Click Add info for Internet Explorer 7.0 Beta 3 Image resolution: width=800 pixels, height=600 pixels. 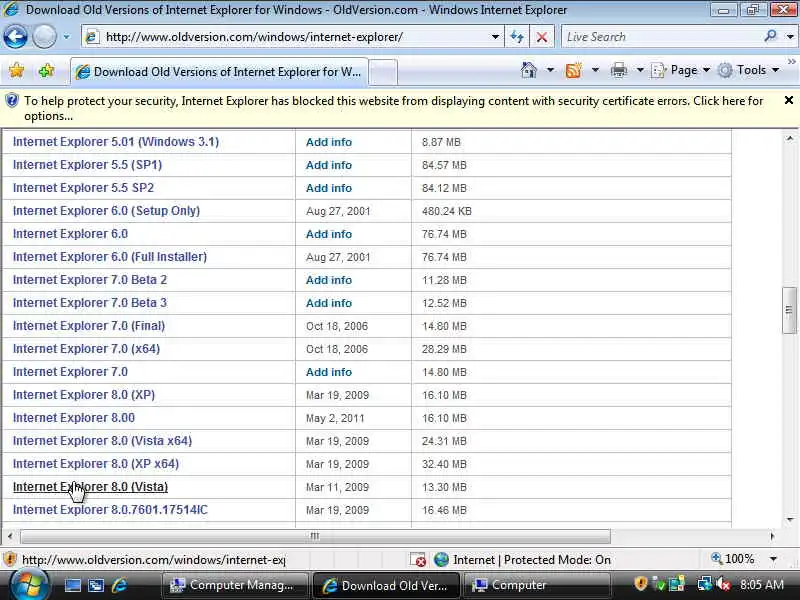329,303
